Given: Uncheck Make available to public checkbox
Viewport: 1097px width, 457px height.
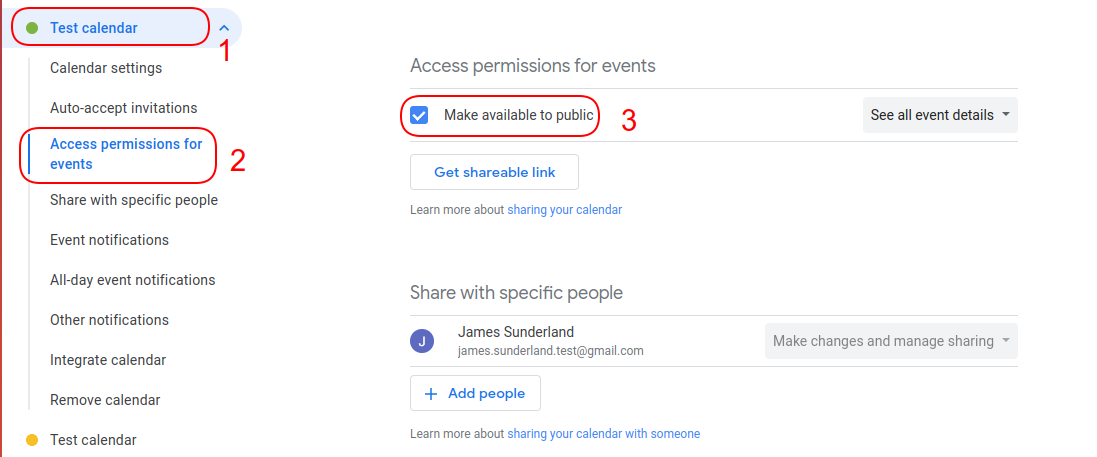Looking at the screenshot, I should [x=419, y=115].
